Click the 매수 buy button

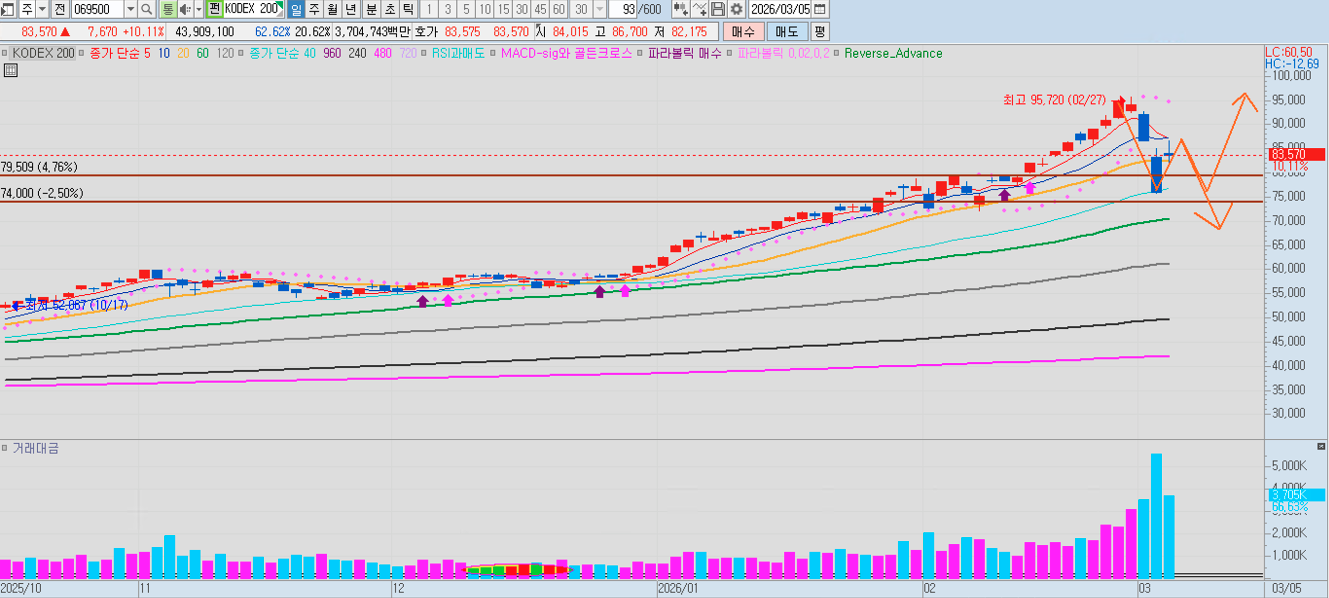click(743, 32)
